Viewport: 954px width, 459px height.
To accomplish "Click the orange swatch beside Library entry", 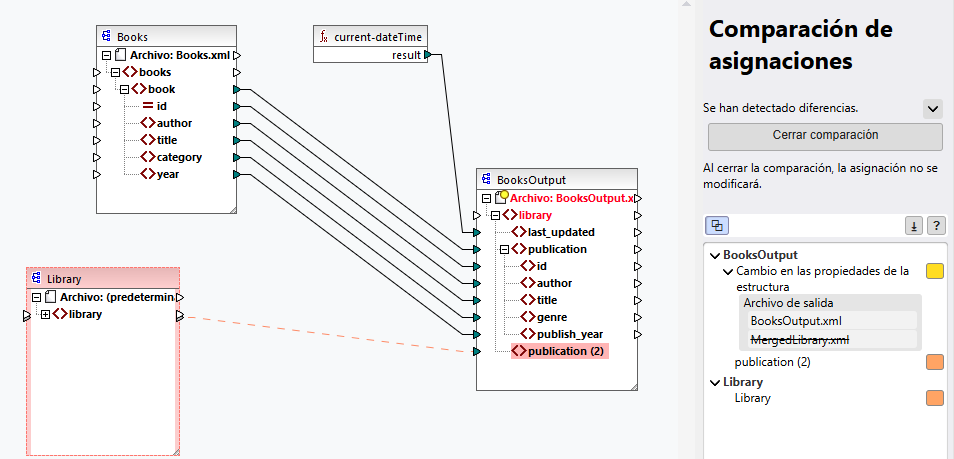I will 935,398.
